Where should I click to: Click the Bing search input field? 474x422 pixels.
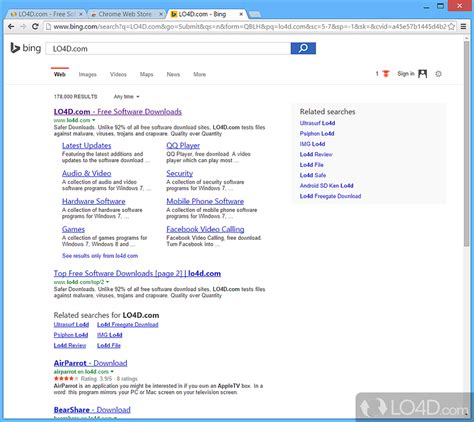(x=168, y=49)
